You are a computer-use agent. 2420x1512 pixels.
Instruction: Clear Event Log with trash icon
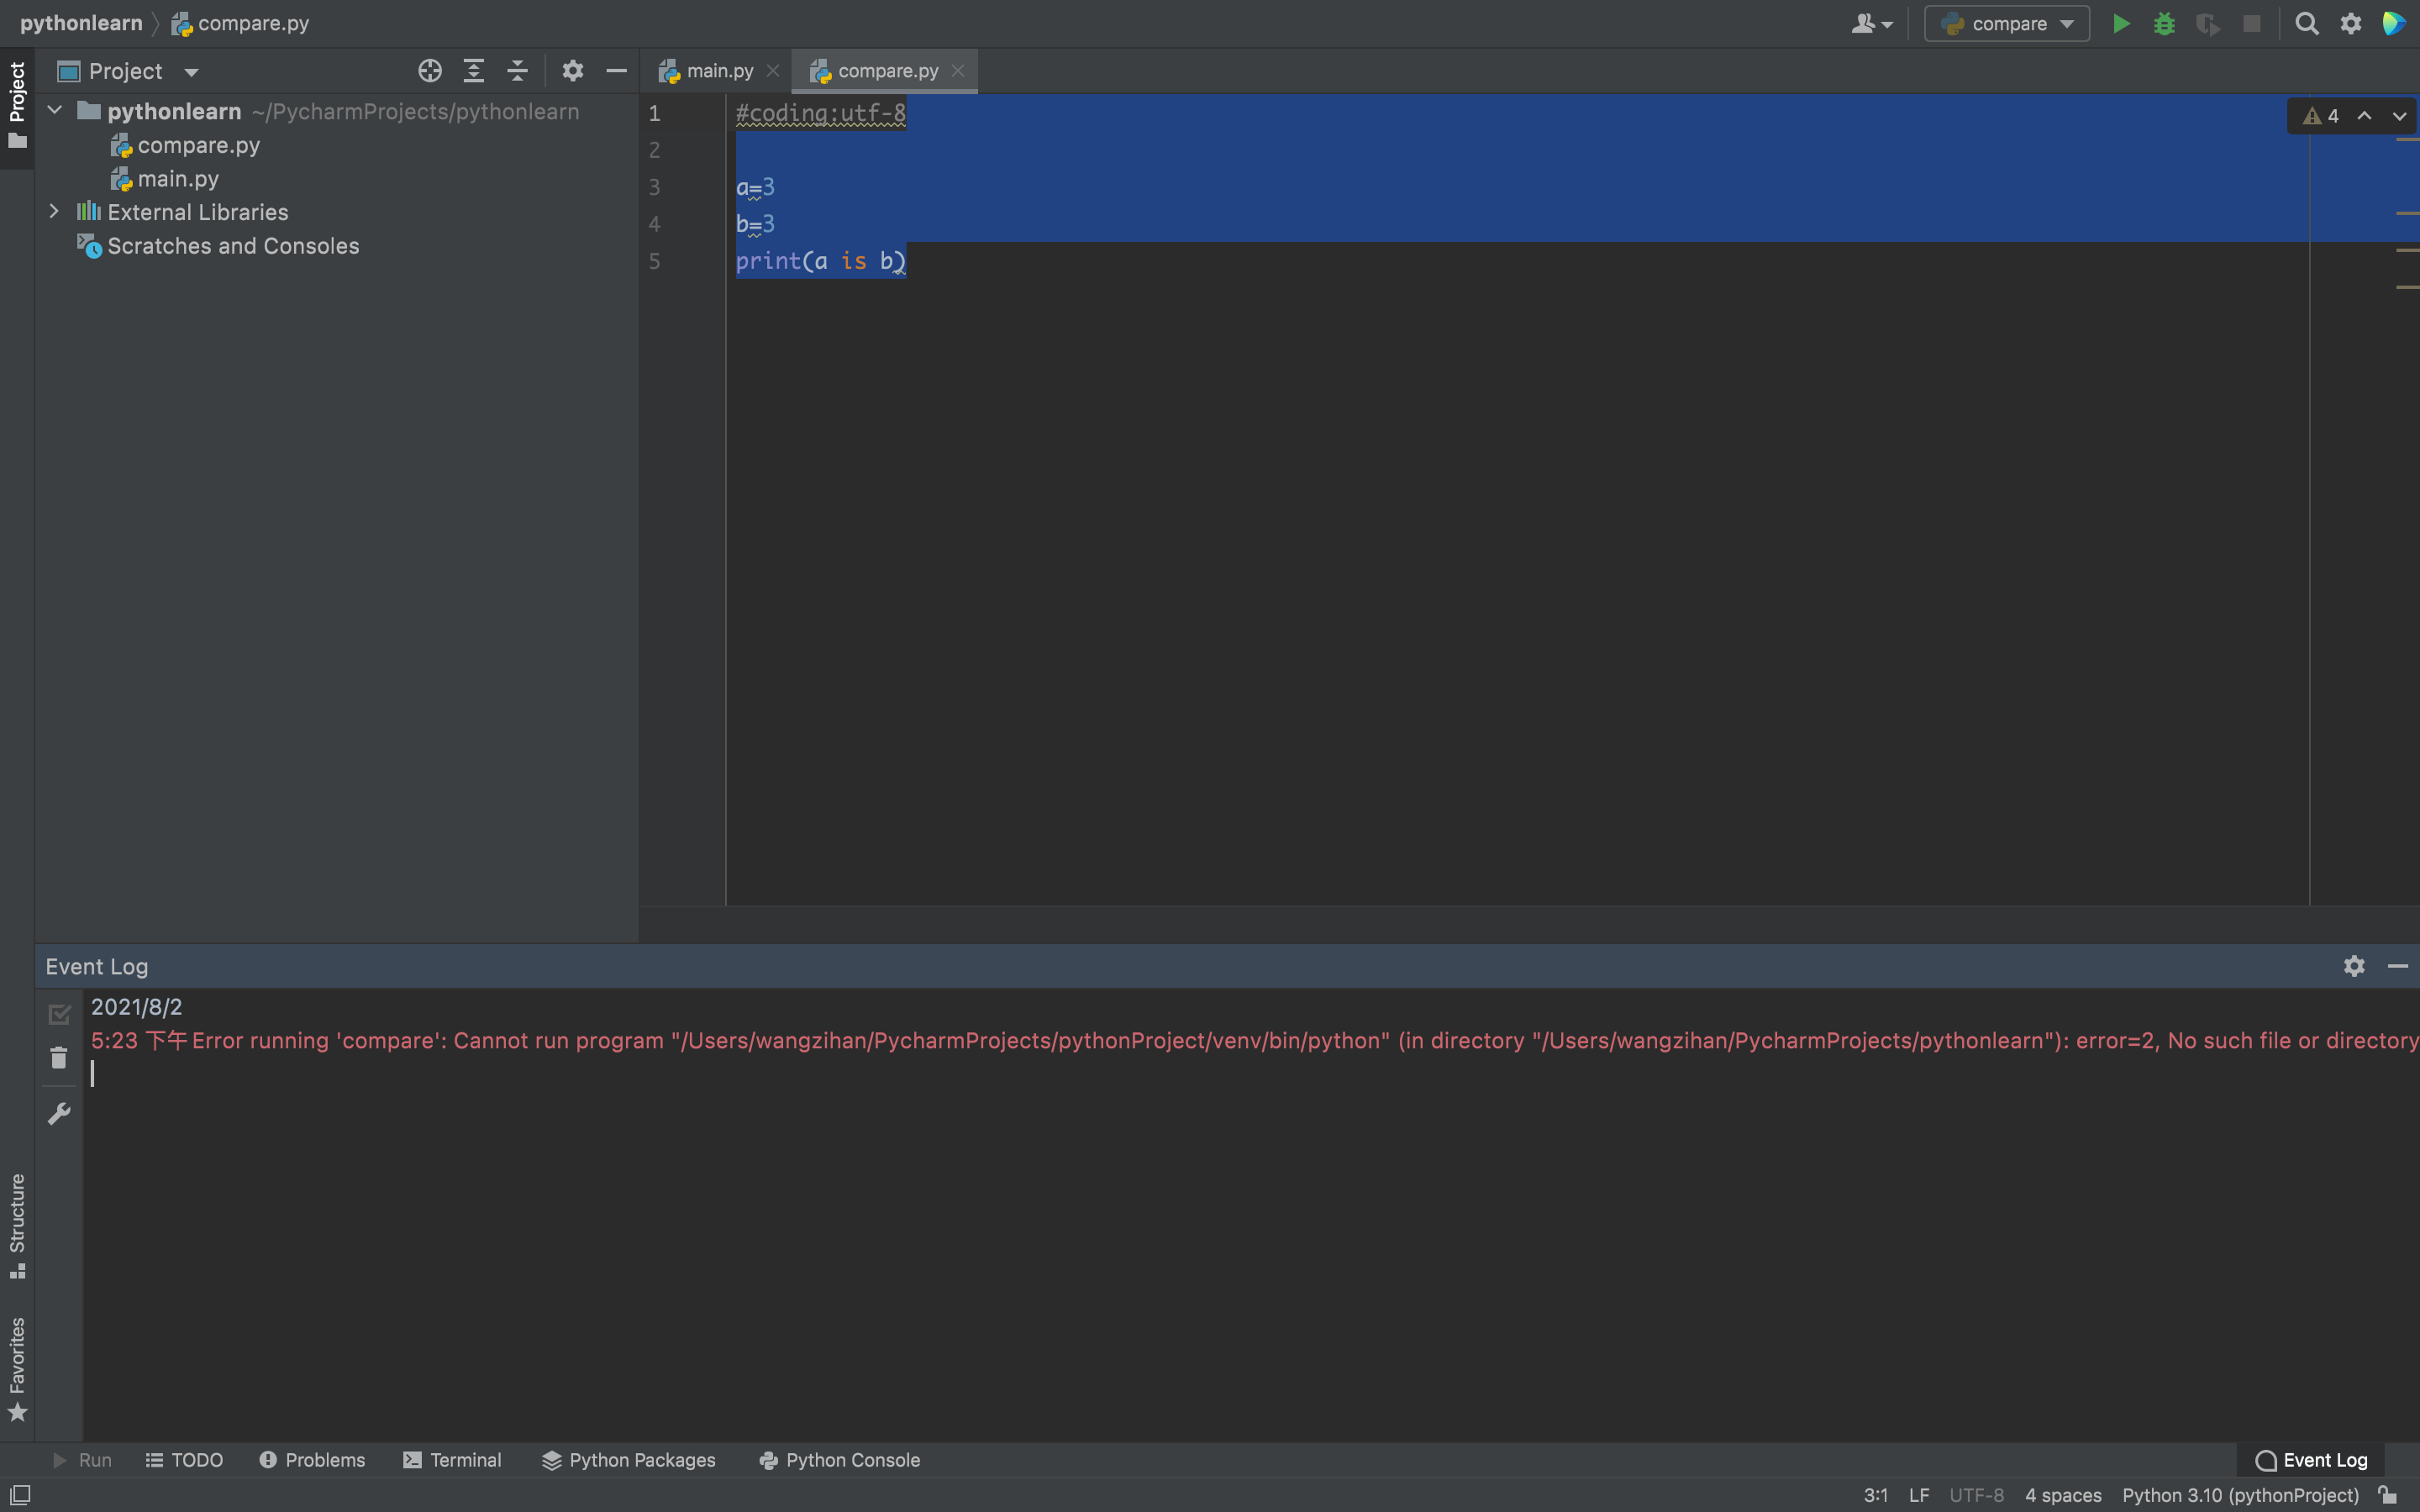click(59, 1058)
